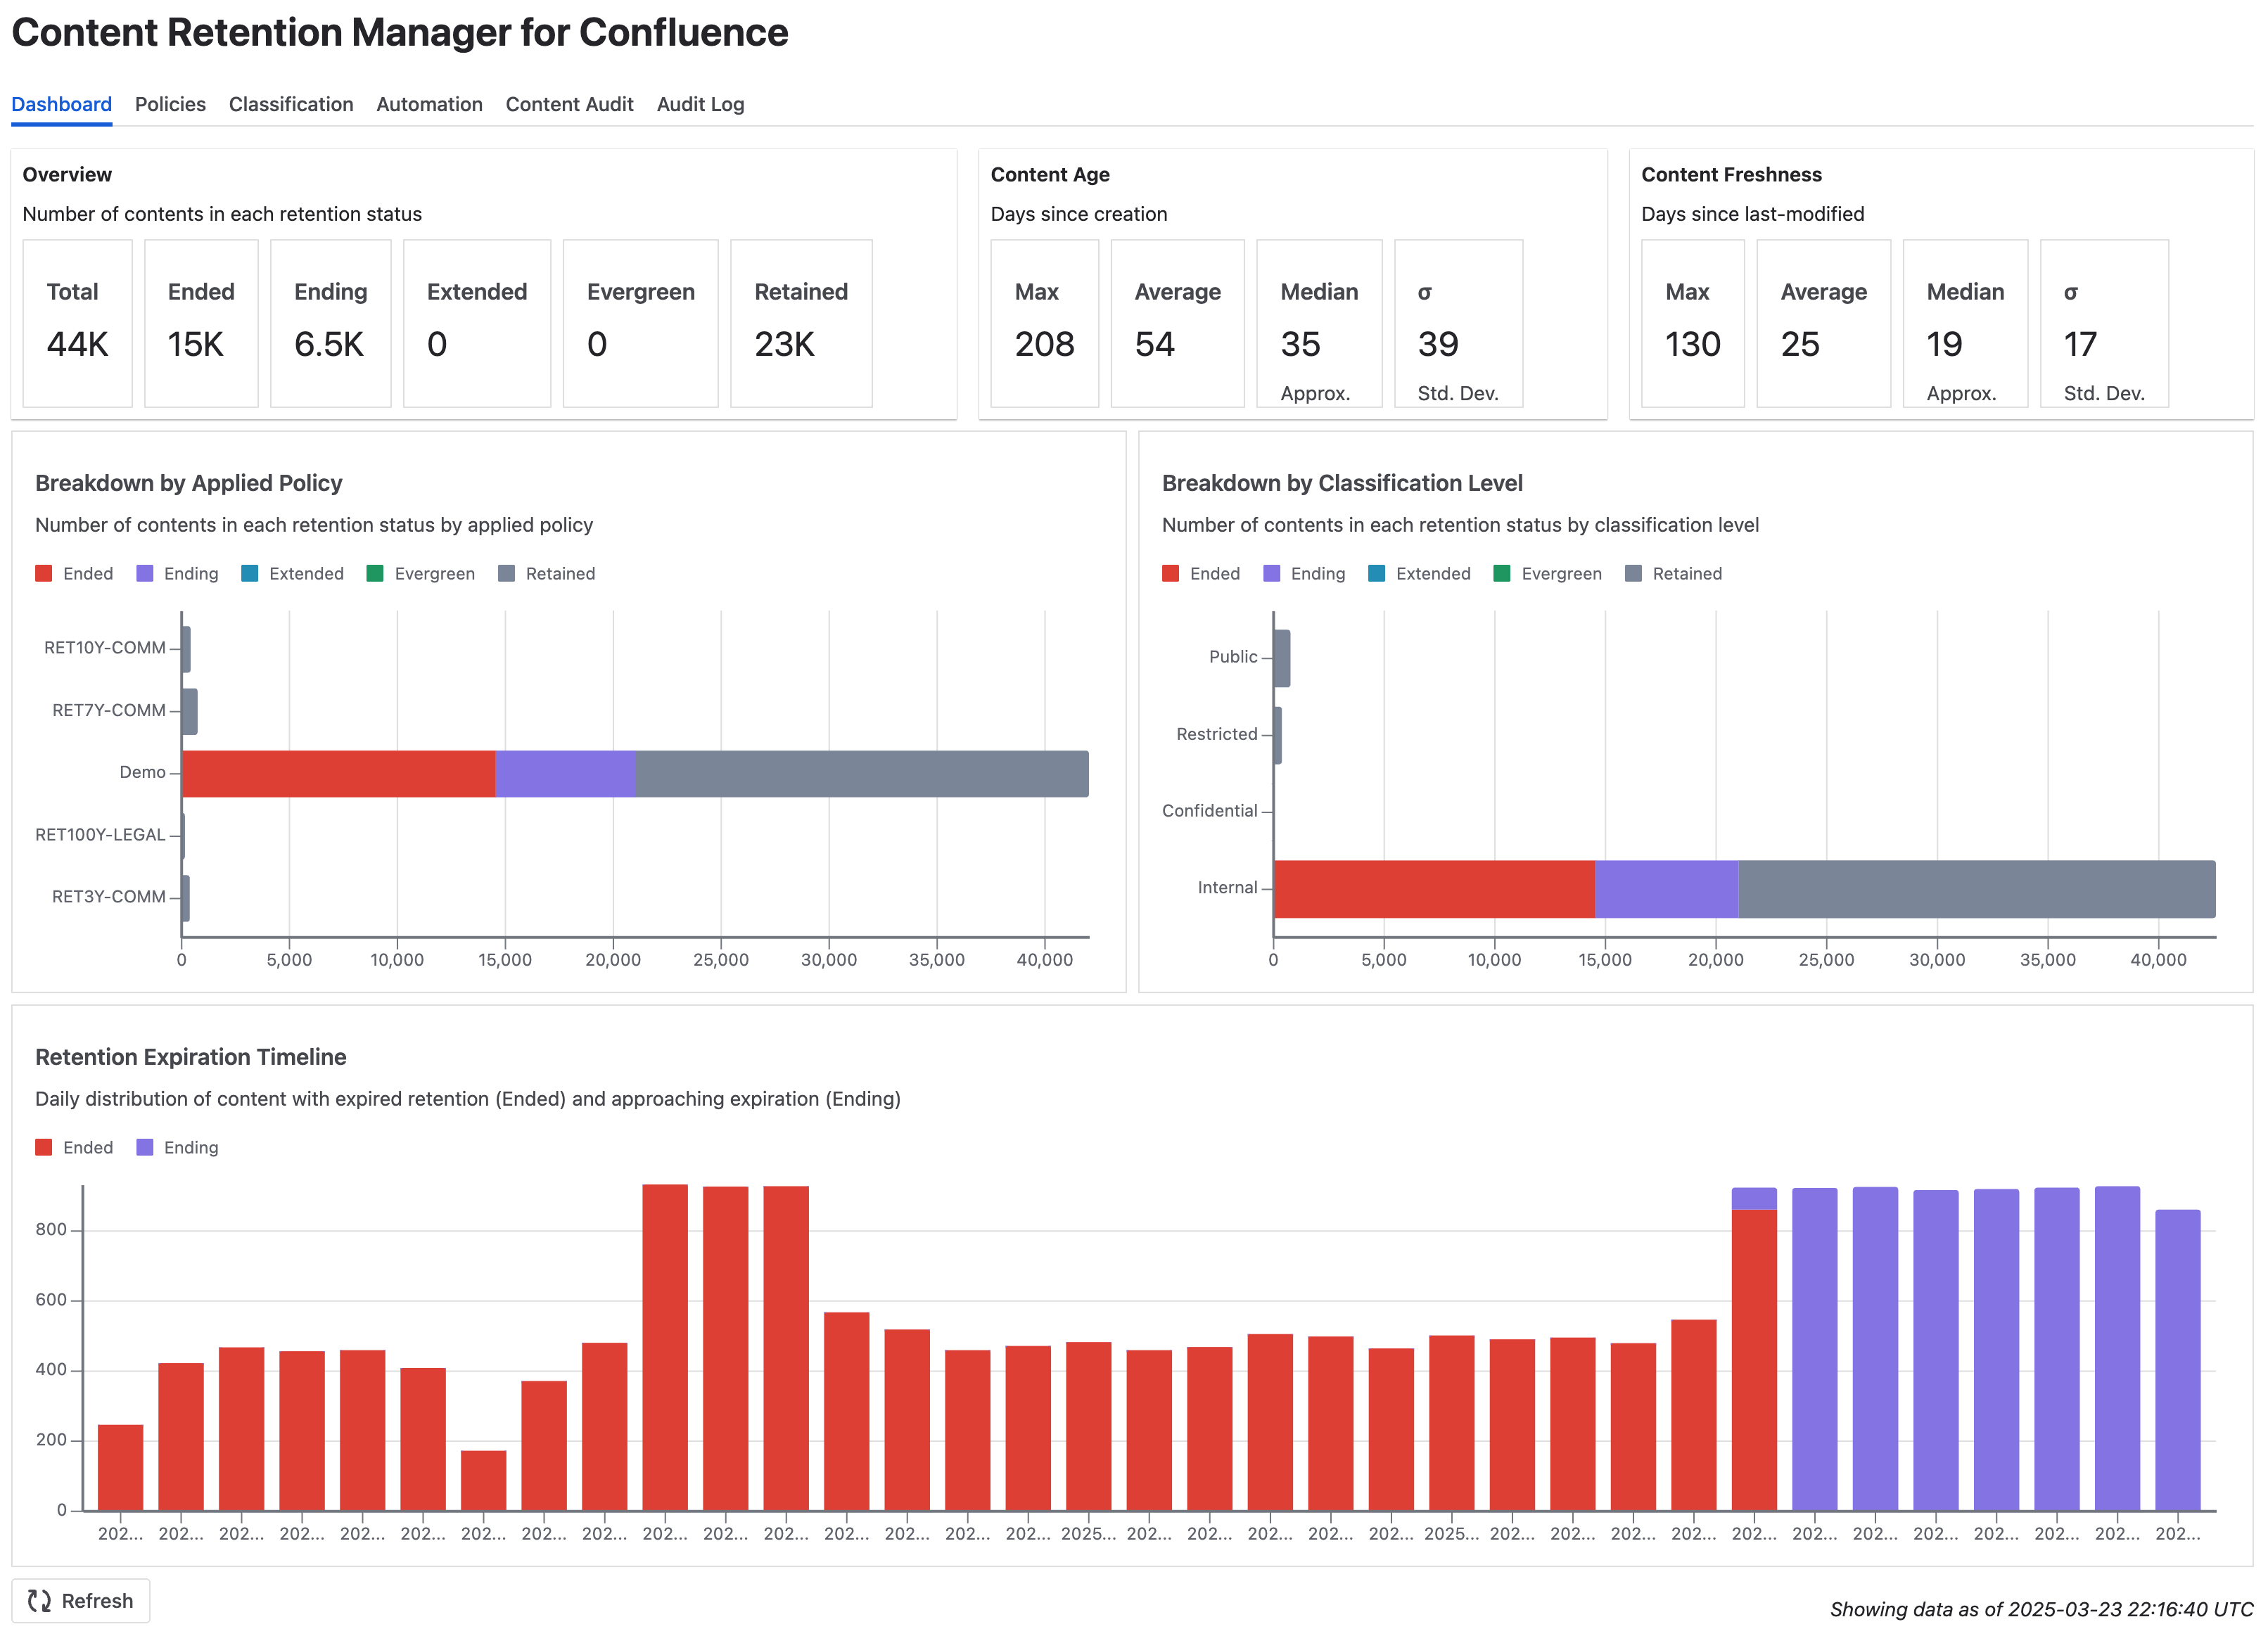Click the red Ended color swatch in timeline legend

click(44, 1147)
